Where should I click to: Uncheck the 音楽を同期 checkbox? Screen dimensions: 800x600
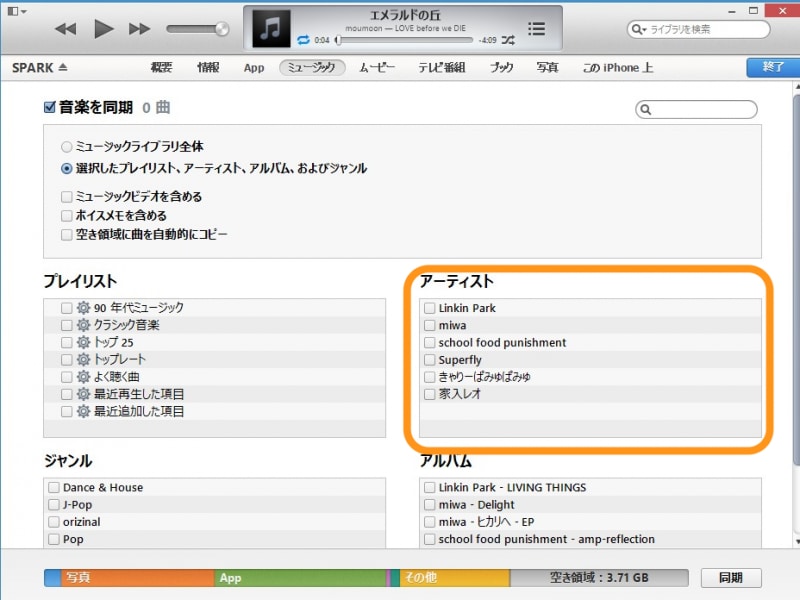click(x=49, y=107)
